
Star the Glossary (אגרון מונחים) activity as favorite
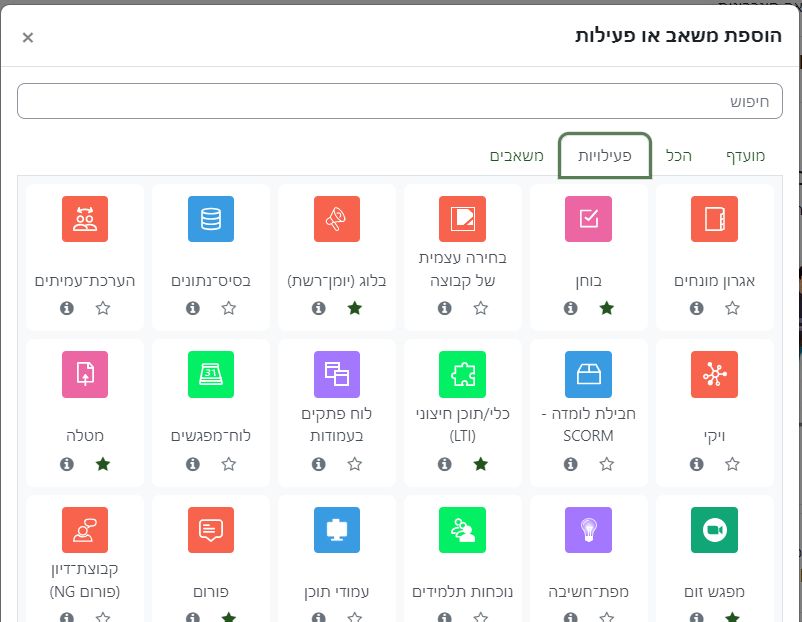[x=733, y=308]
